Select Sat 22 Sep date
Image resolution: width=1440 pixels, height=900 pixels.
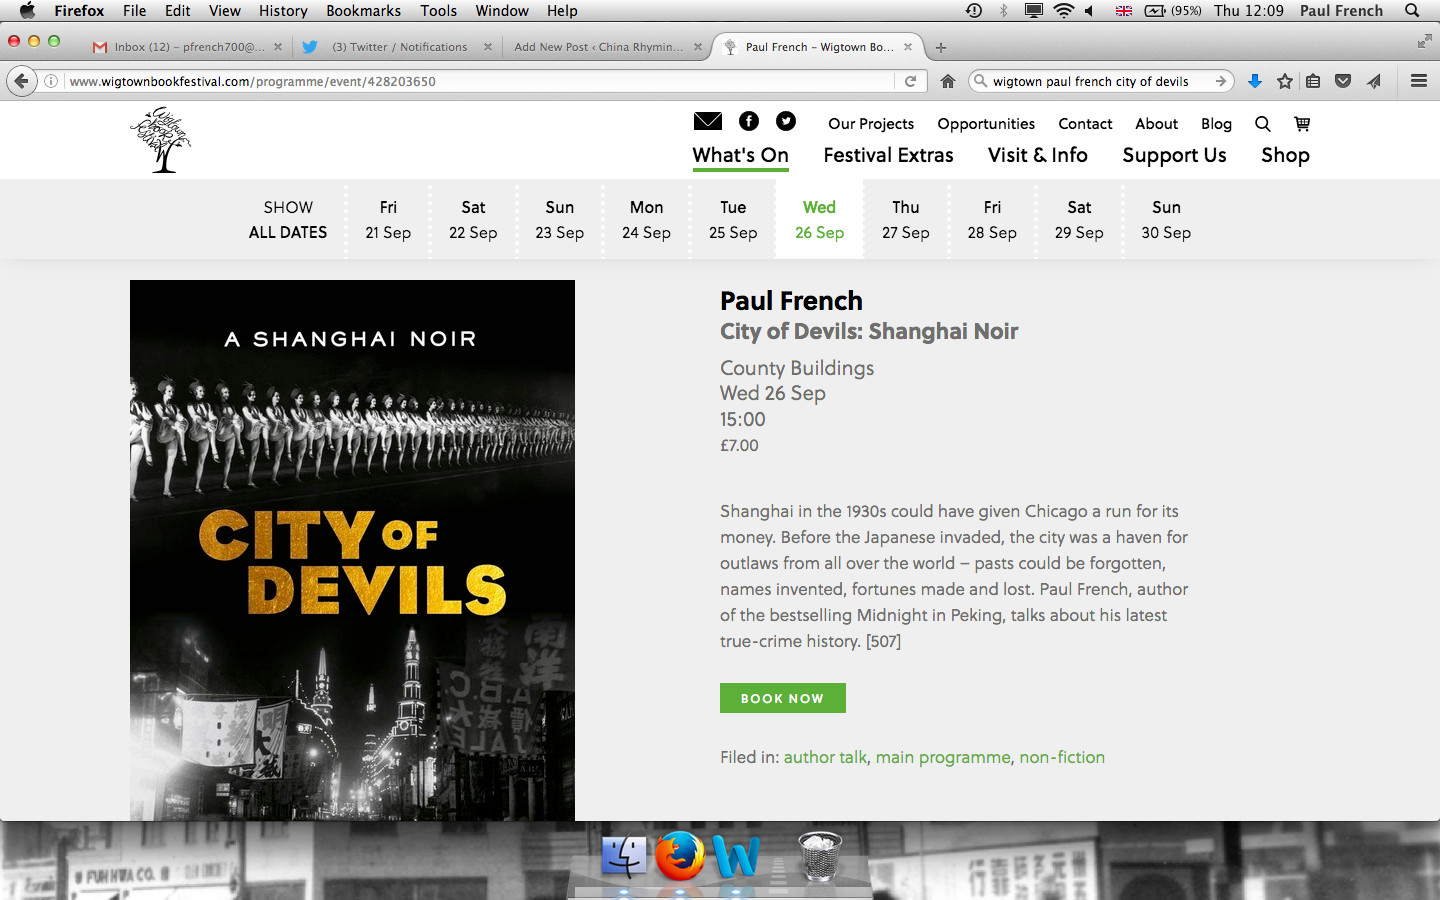coord(473,220)
